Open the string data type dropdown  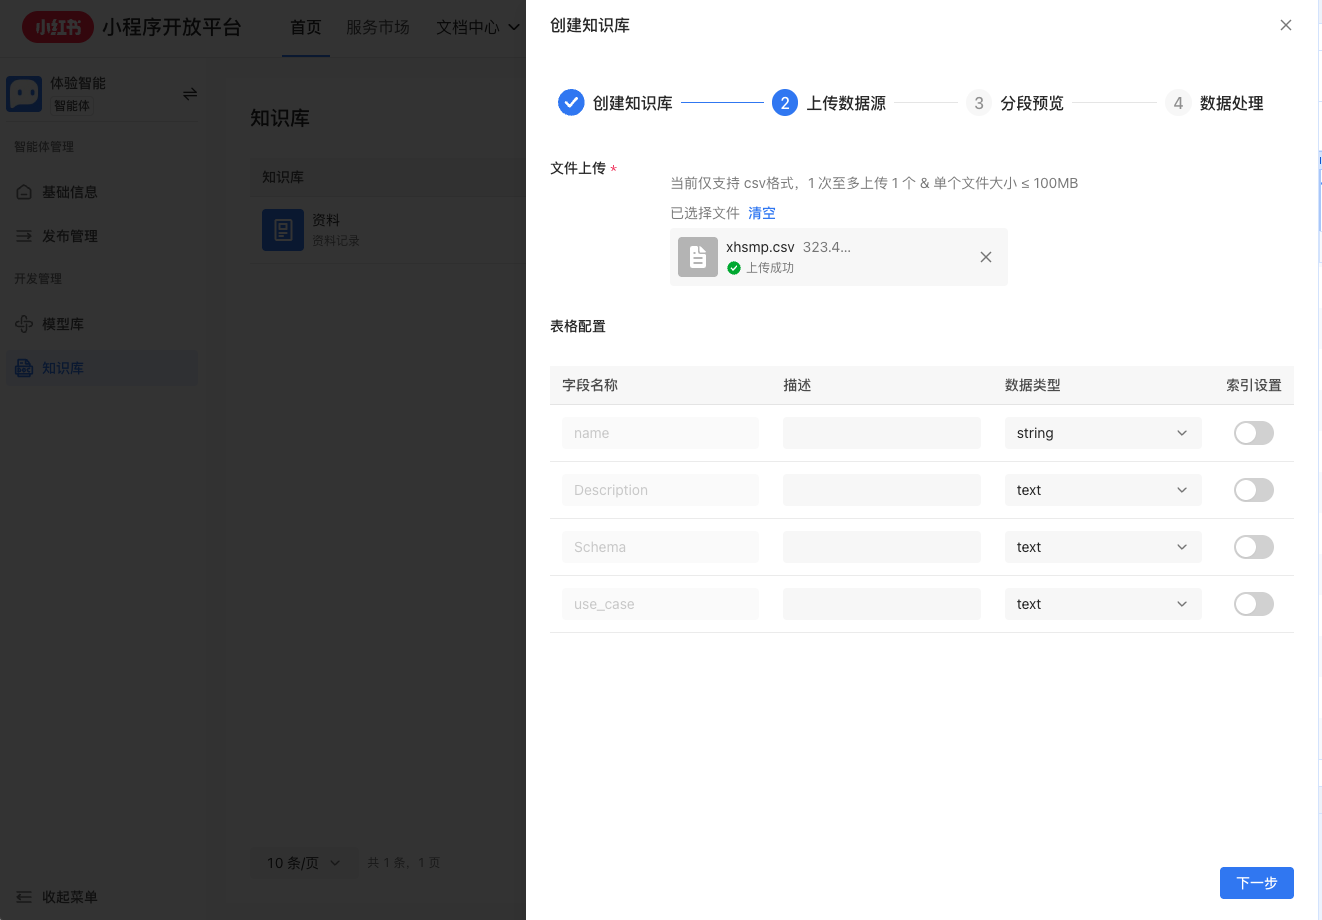[x=1103, y=432]
